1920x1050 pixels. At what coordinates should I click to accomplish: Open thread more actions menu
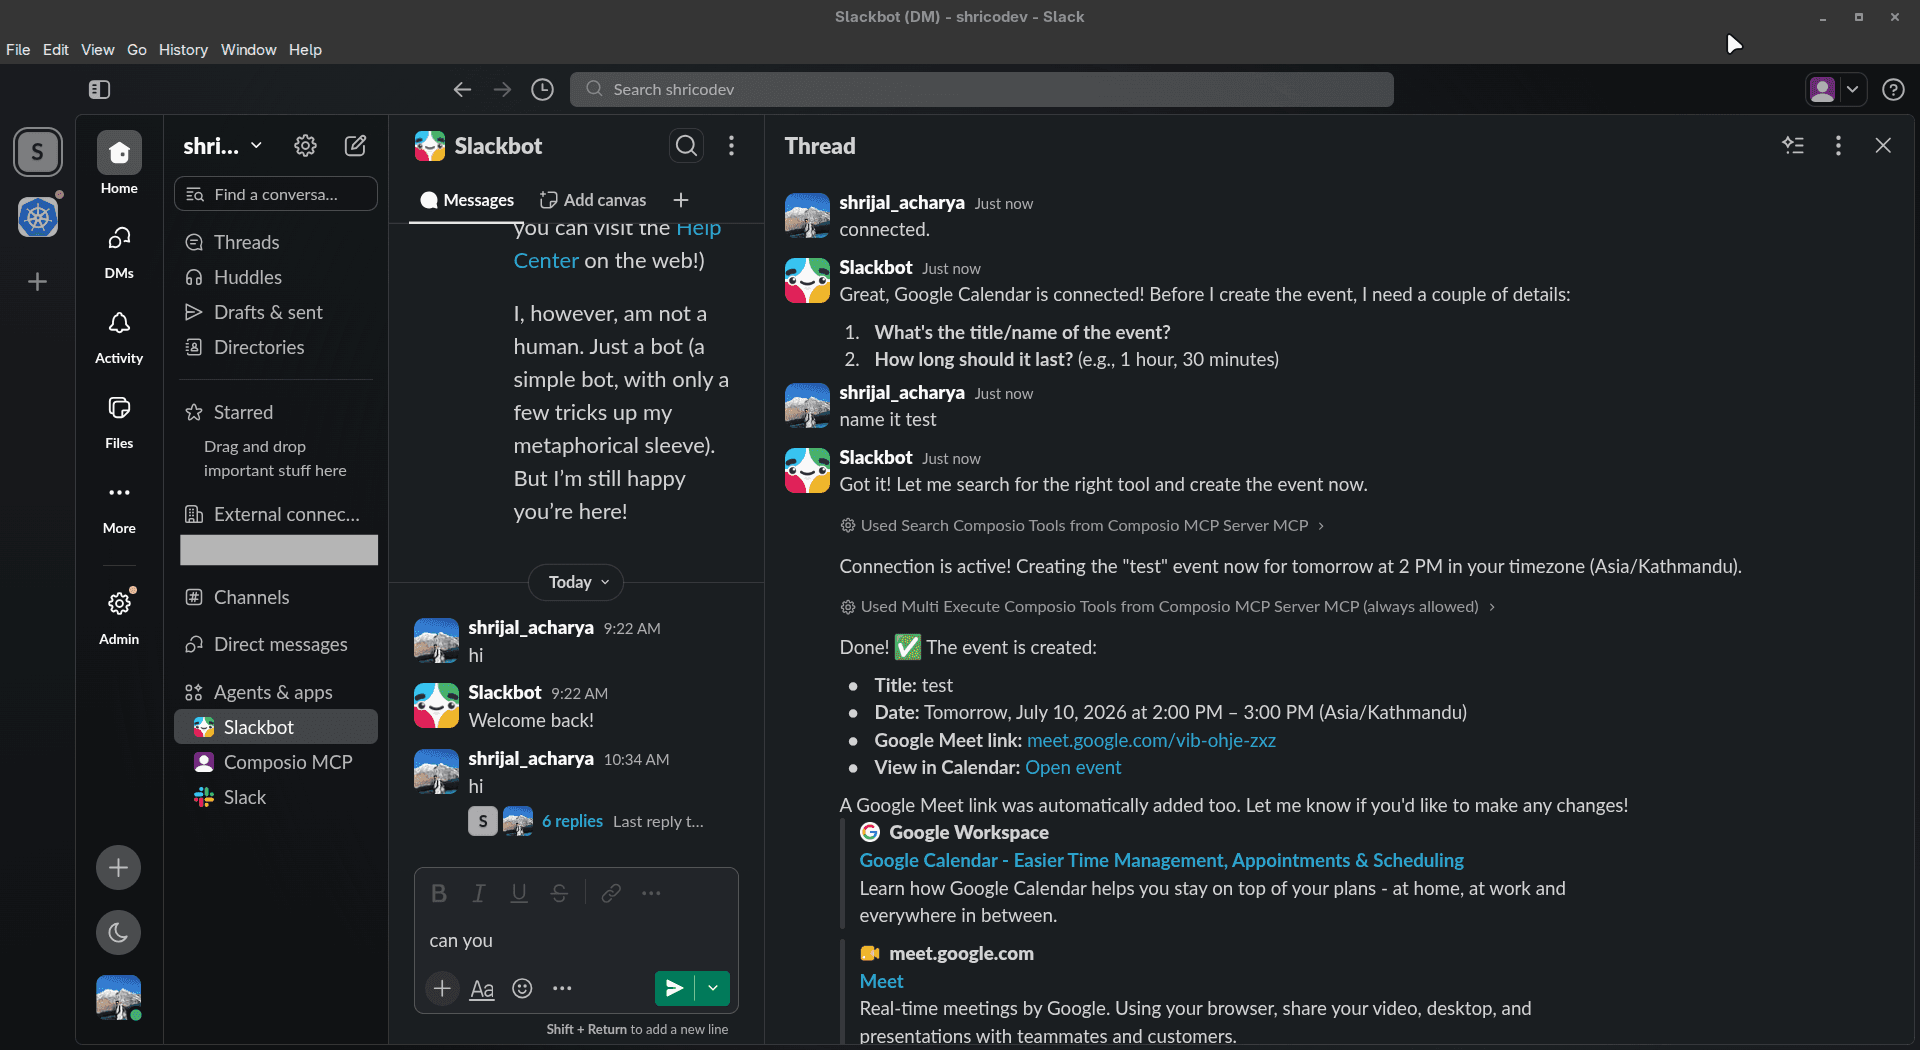tap(1838, 146)
